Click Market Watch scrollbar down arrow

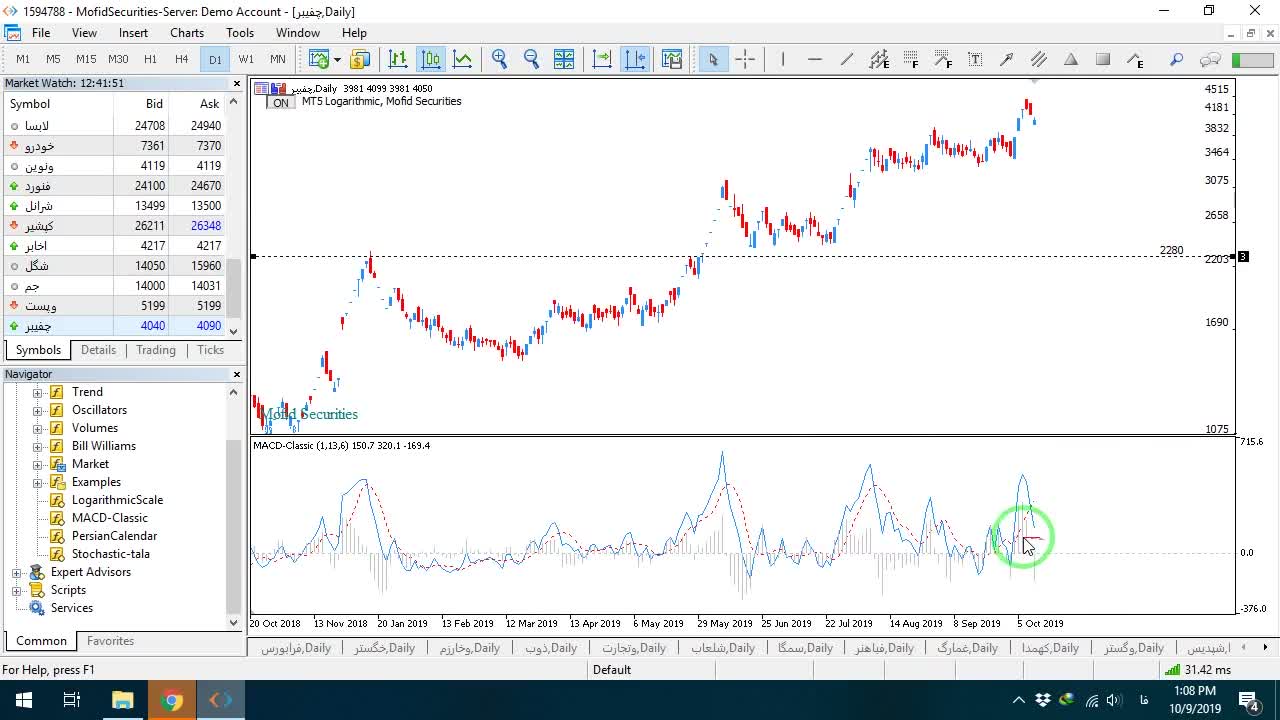tap(234, 331)
